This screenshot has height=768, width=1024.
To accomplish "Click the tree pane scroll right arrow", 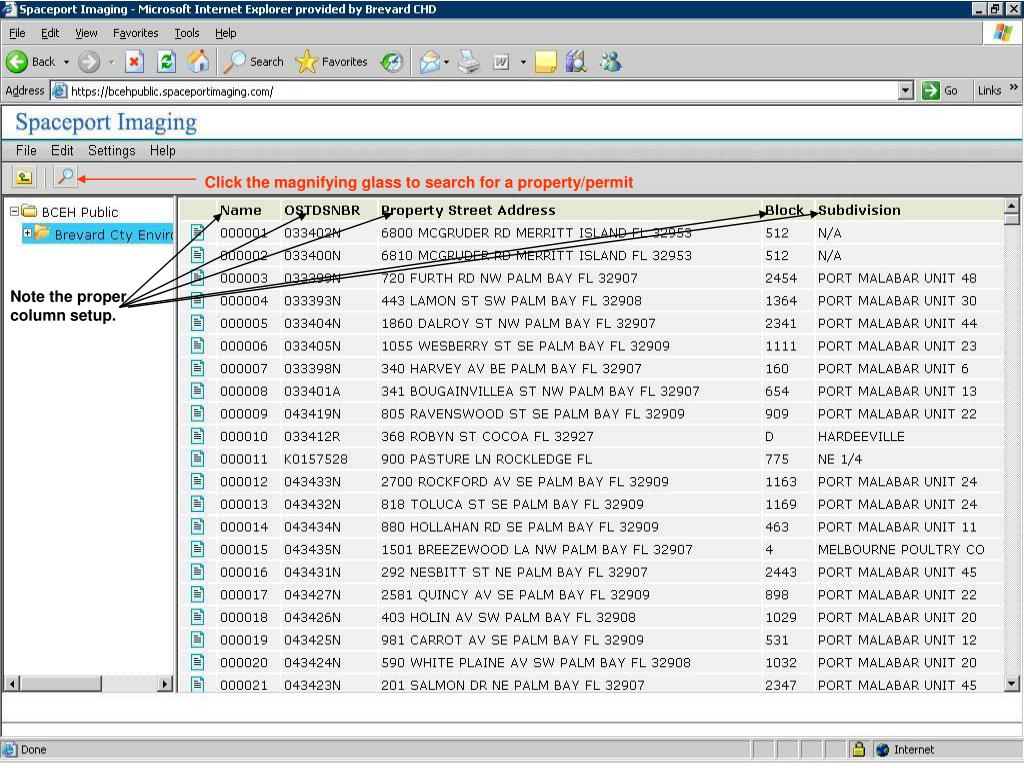I will coord(165,684).
